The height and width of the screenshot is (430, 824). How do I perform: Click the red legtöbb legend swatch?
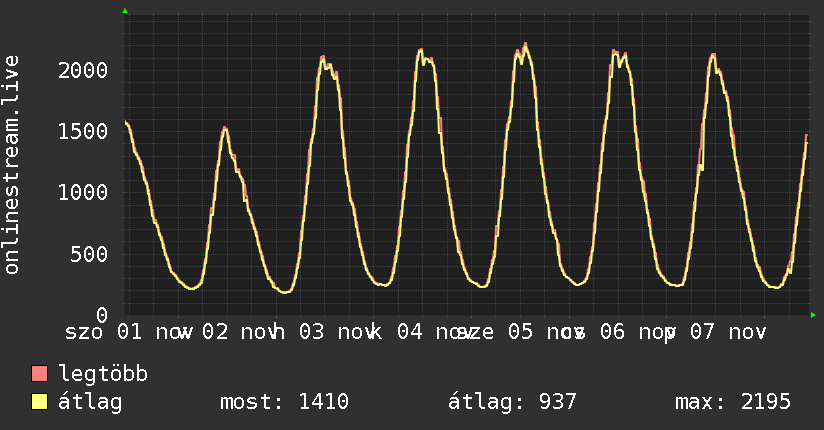[40, 375]
